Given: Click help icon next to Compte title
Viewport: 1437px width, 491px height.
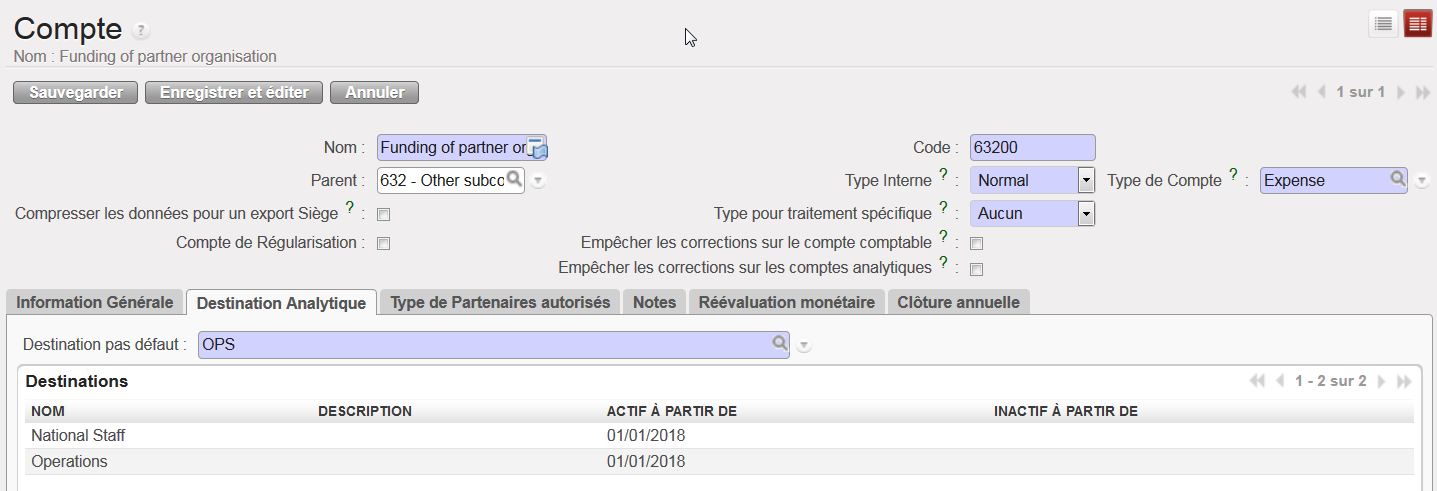Looking at the screenshot, I should (141, 31).
